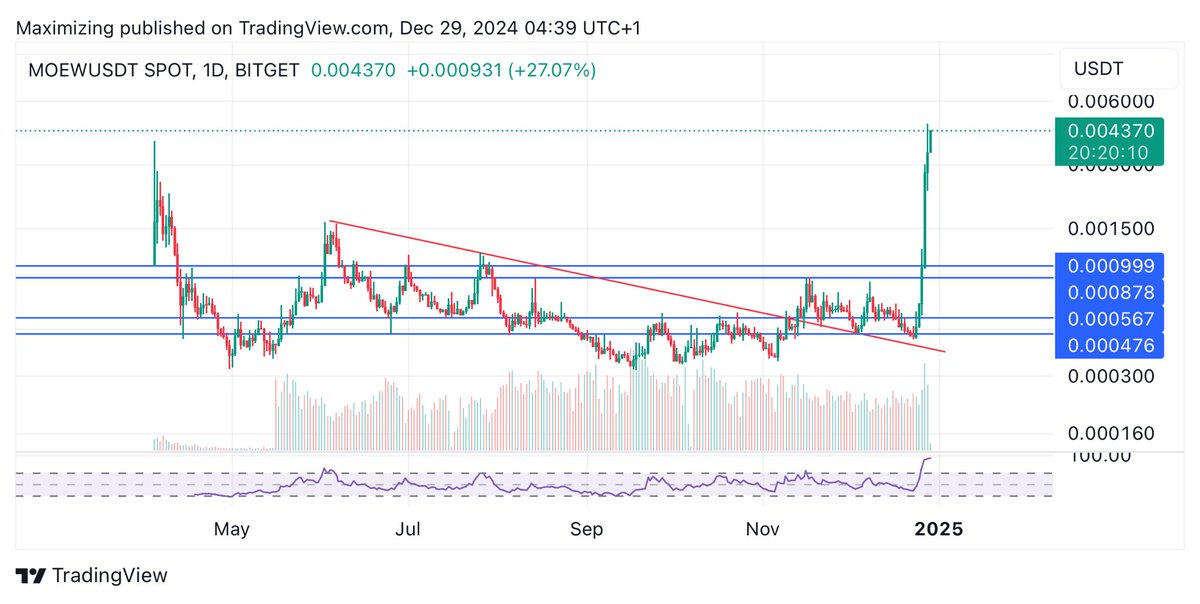Click the RSI 100.00 scale label
This screenshot has height=604, width=1200.
[x=1099, y=456]
